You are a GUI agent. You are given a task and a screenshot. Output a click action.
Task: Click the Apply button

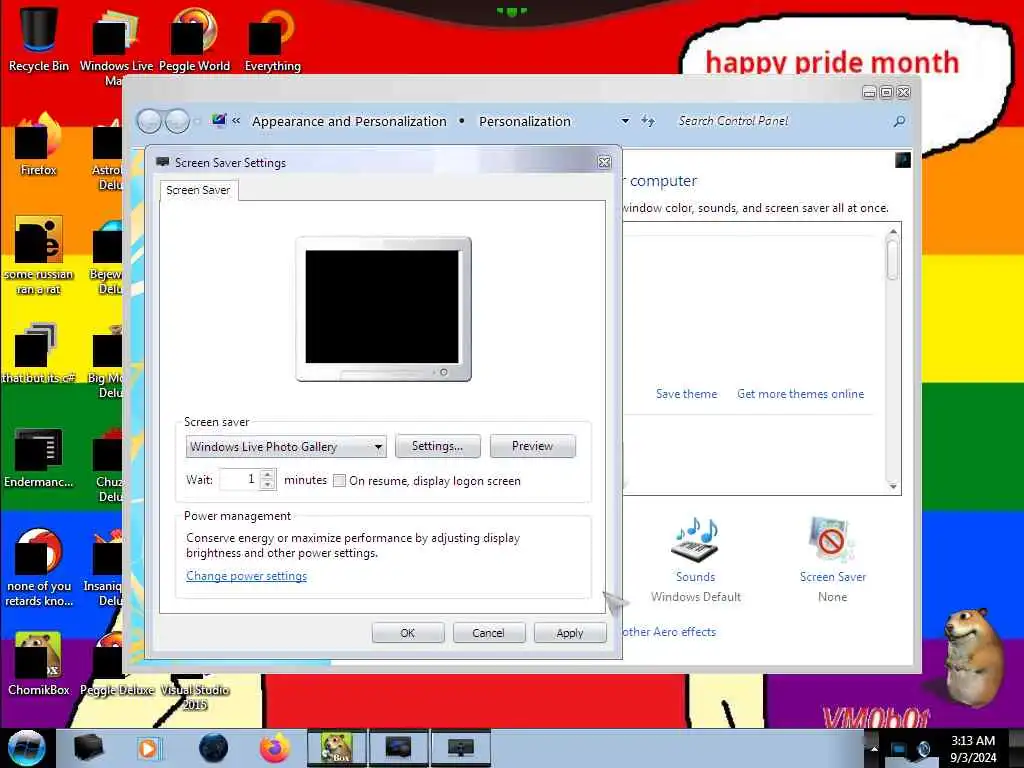pos(569,633)
